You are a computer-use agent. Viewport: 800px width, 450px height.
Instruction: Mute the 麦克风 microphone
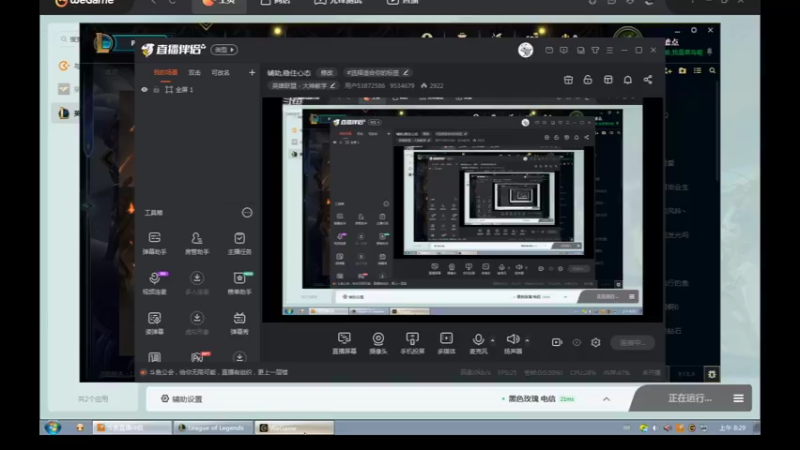pyautogui.click(x=478, y=343)
